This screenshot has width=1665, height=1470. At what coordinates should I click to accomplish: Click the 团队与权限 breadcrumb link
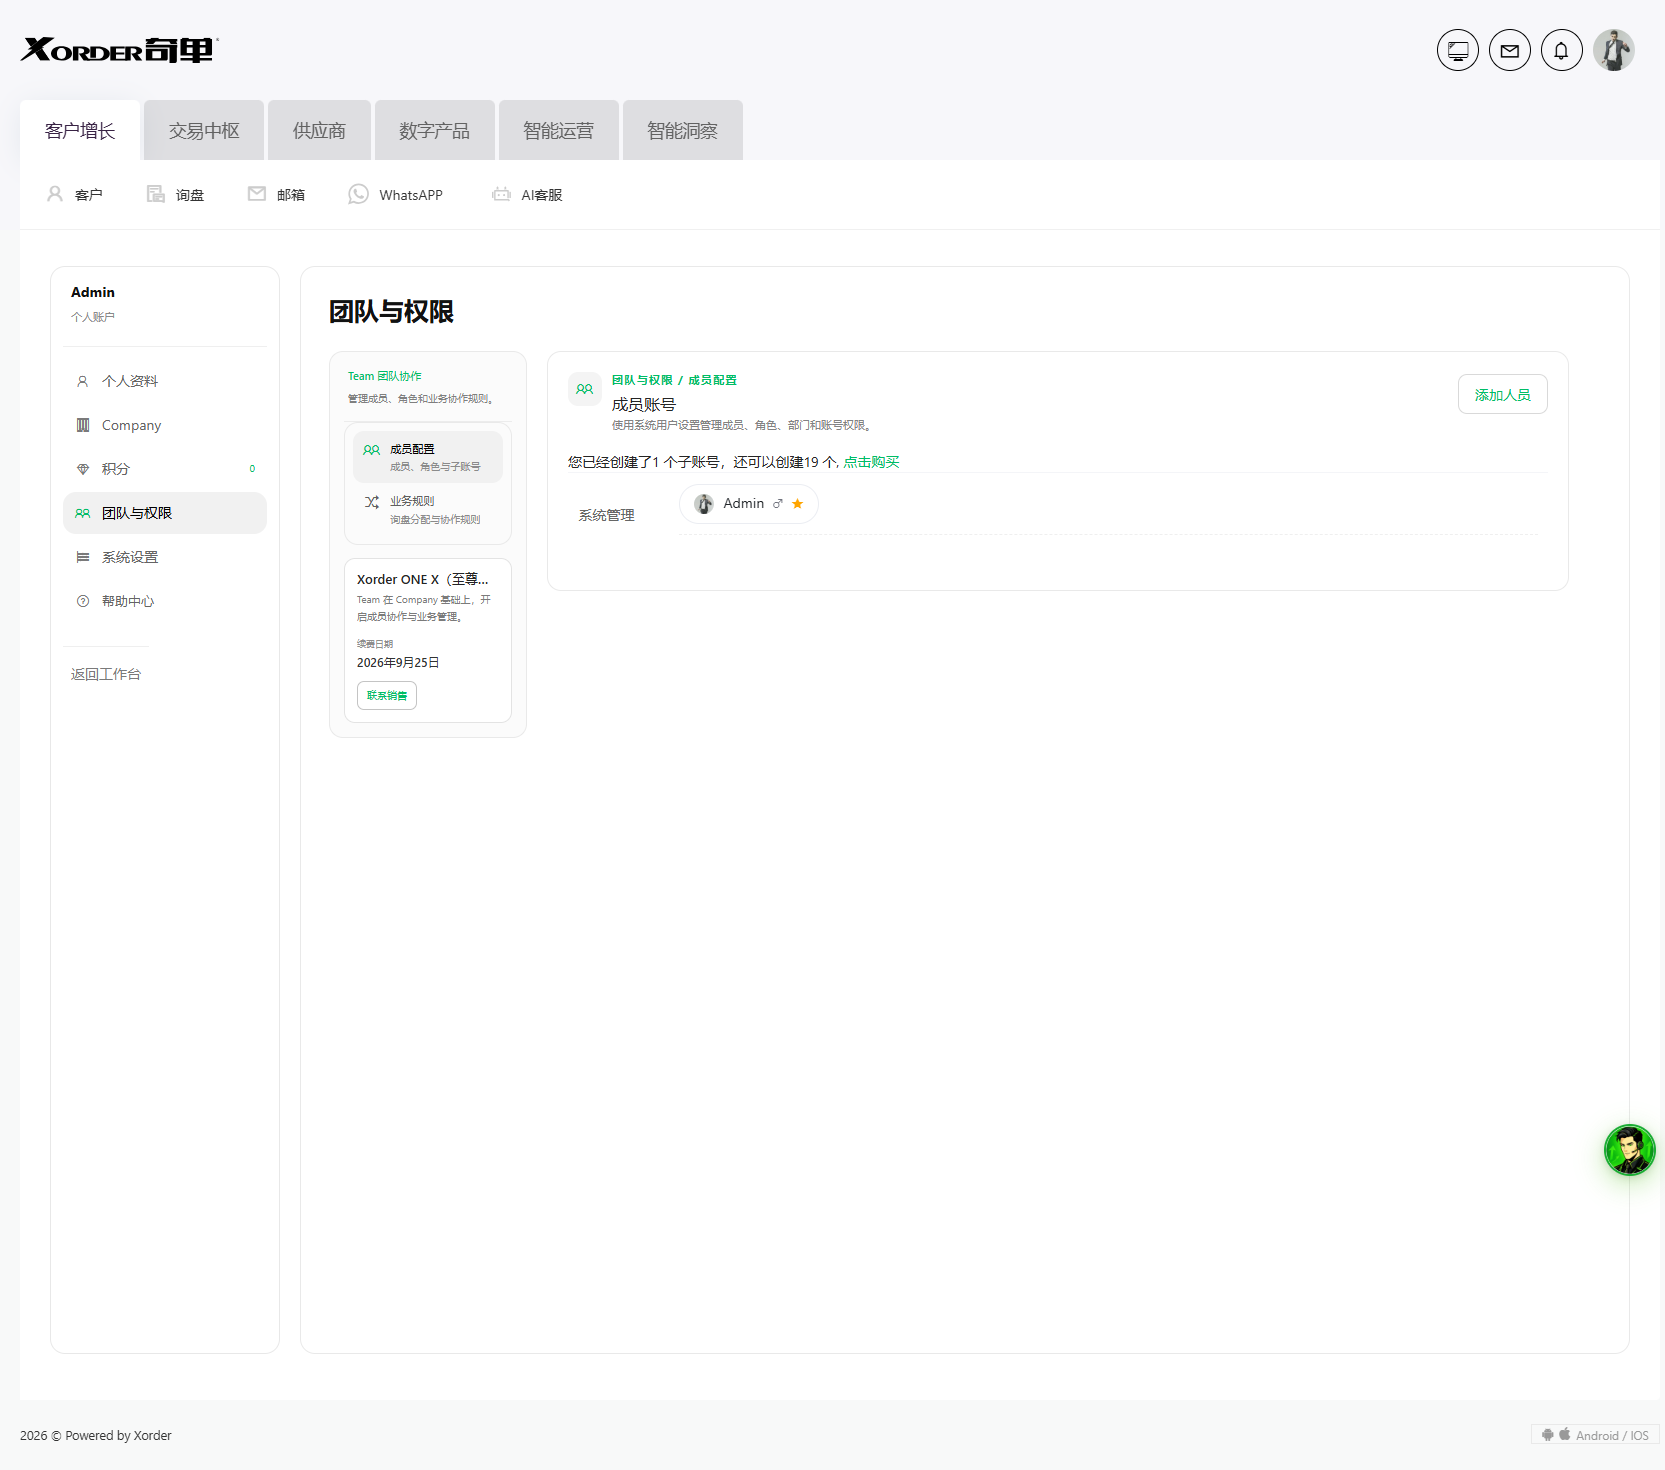click(642, 380)
